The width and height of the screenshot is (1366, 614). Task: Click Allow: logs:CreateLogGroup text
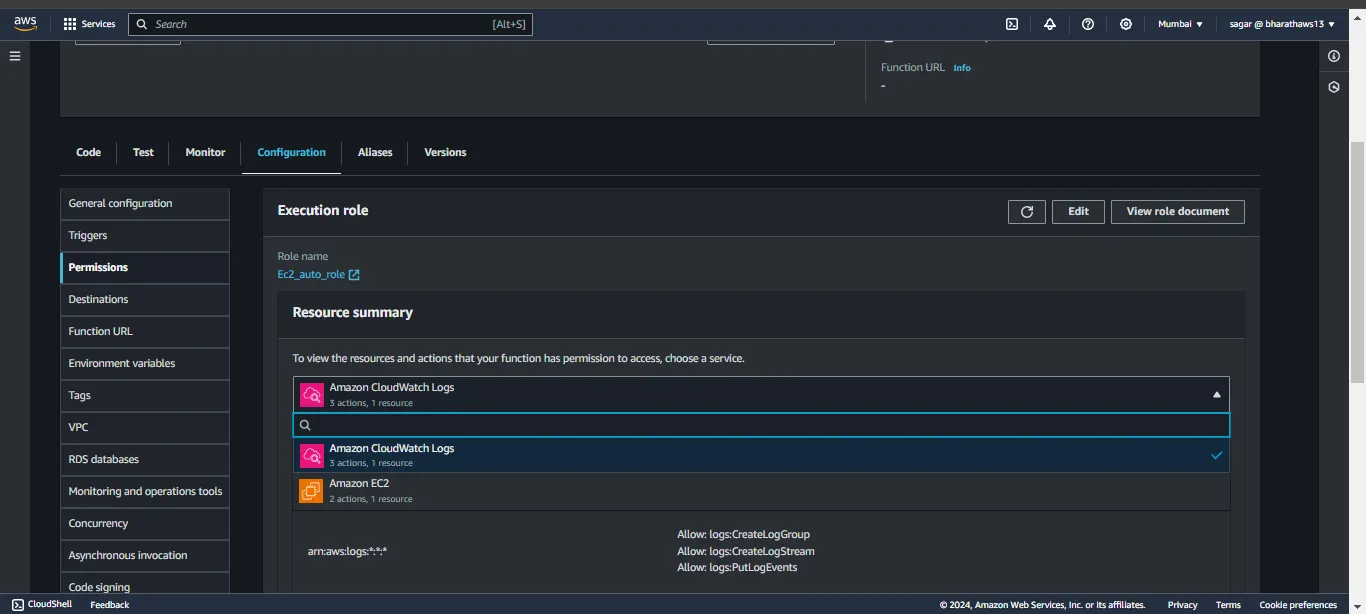coord(743,534)
